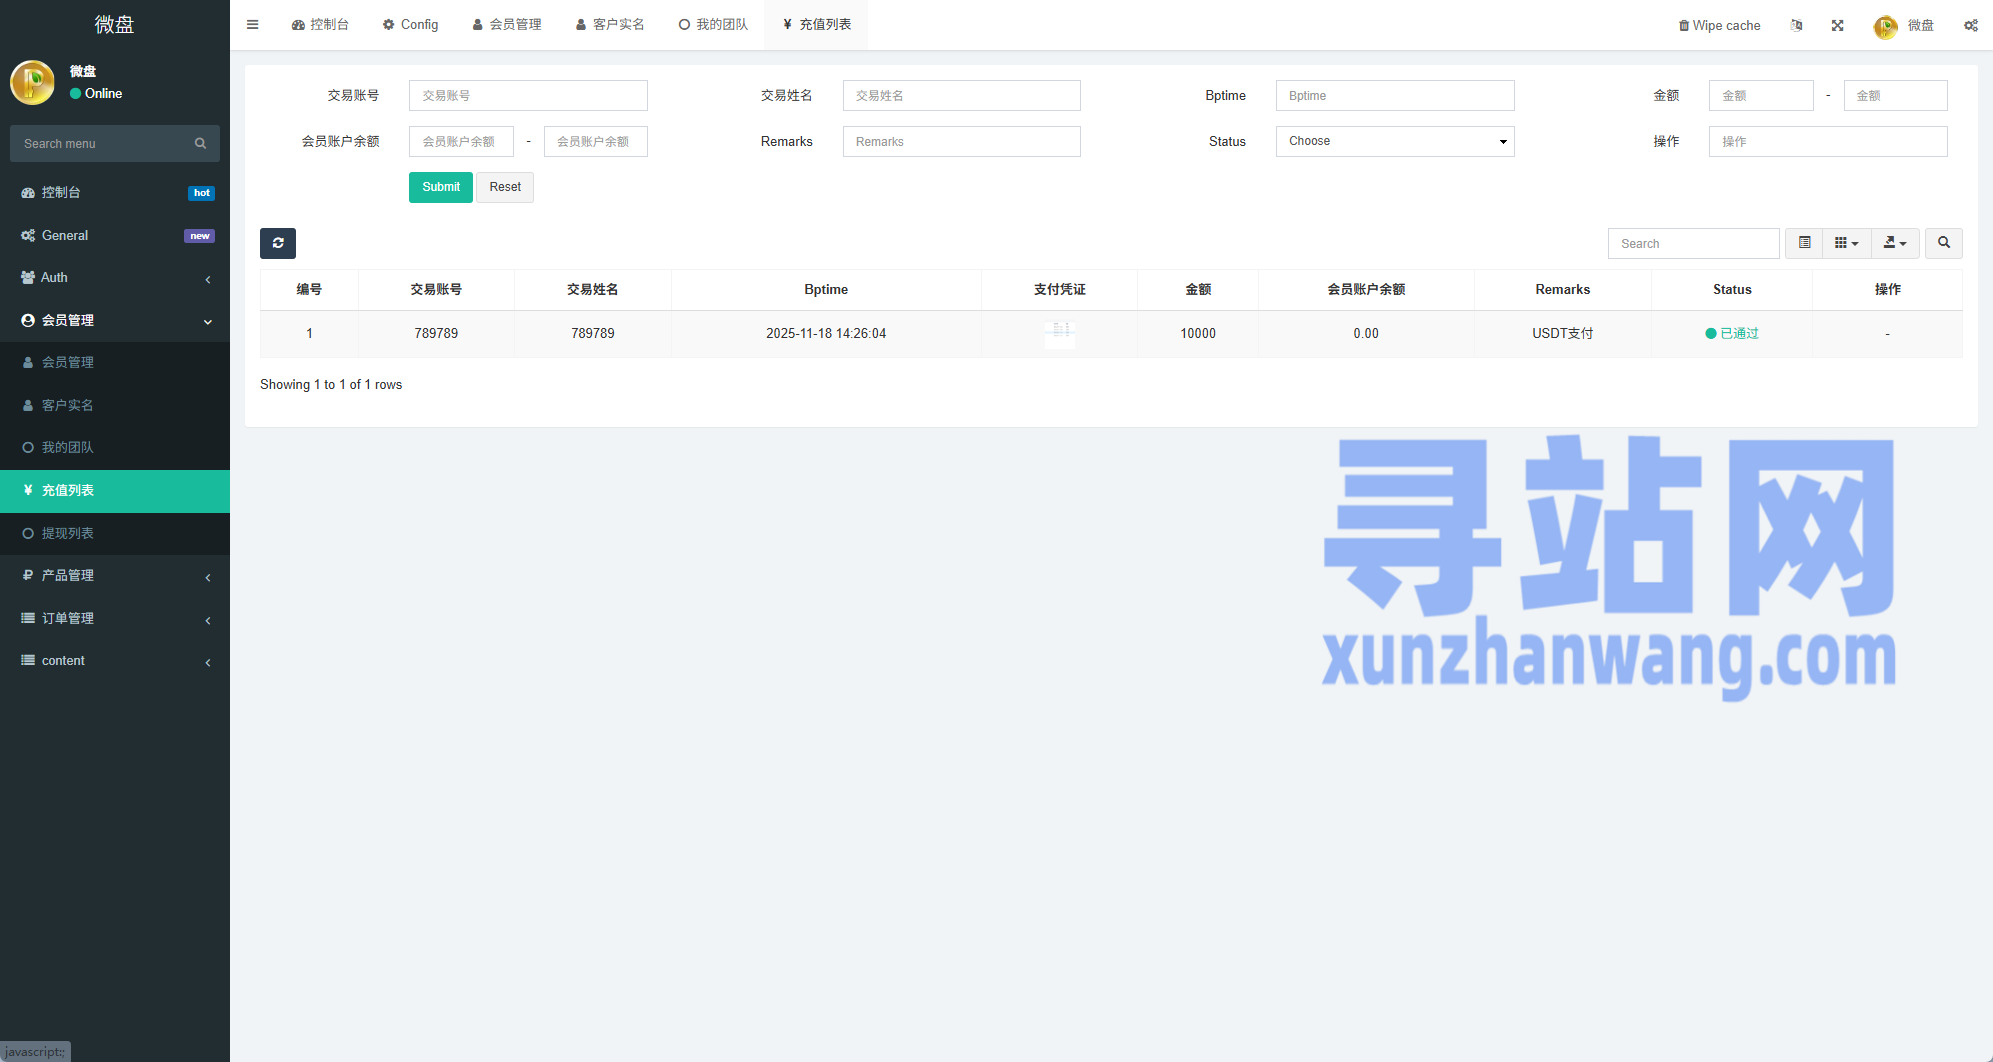
Task: Expand the 产品管理 sidebar menu
Action: (x=115, y=576)
